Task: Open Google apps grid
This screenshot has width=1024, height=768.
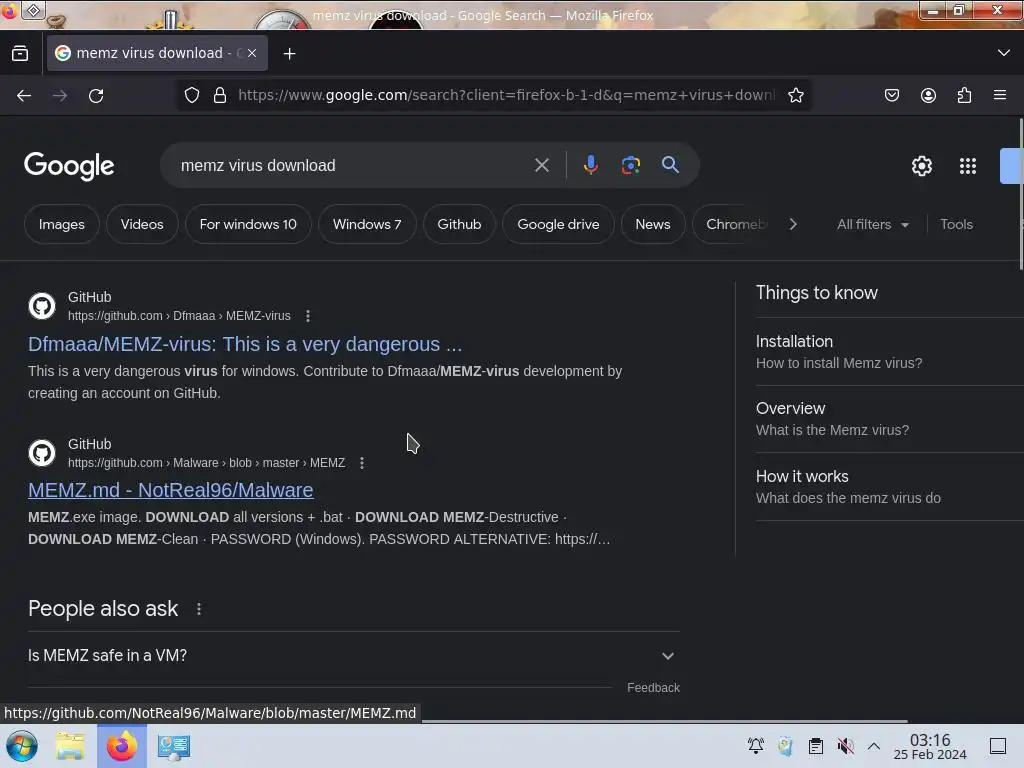Action: (968, 166)
